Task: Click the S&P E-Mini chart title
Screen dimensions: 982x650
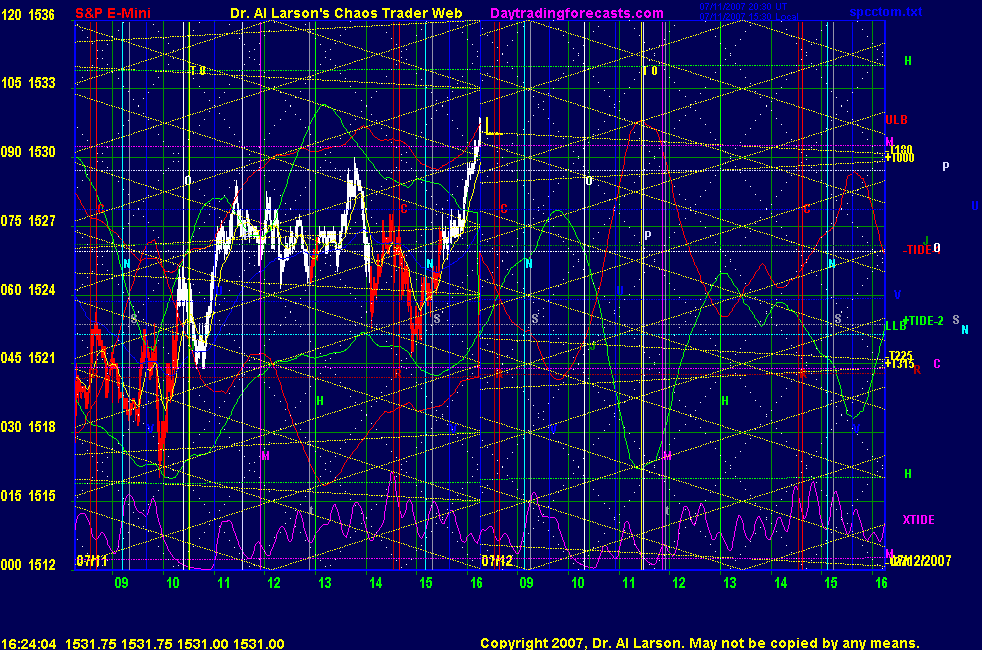Action: click(x=113, y=13)
